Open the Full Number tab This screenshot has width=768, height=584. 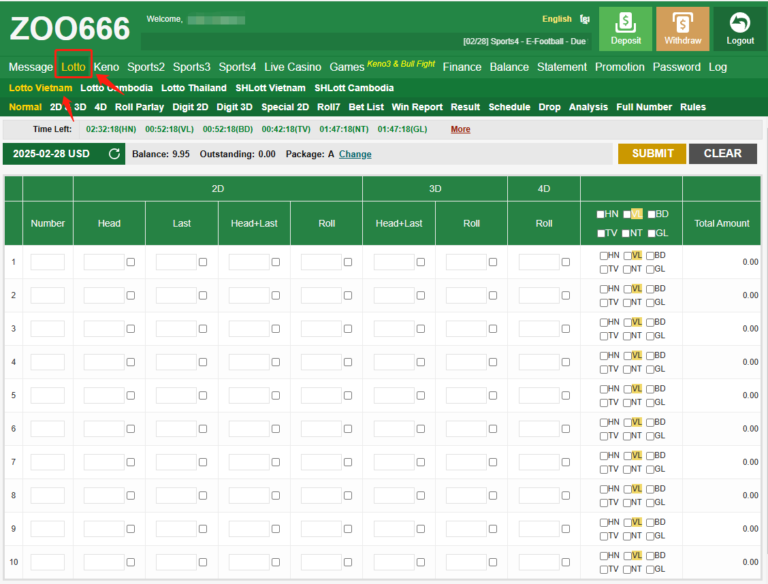tap(644, 107)
